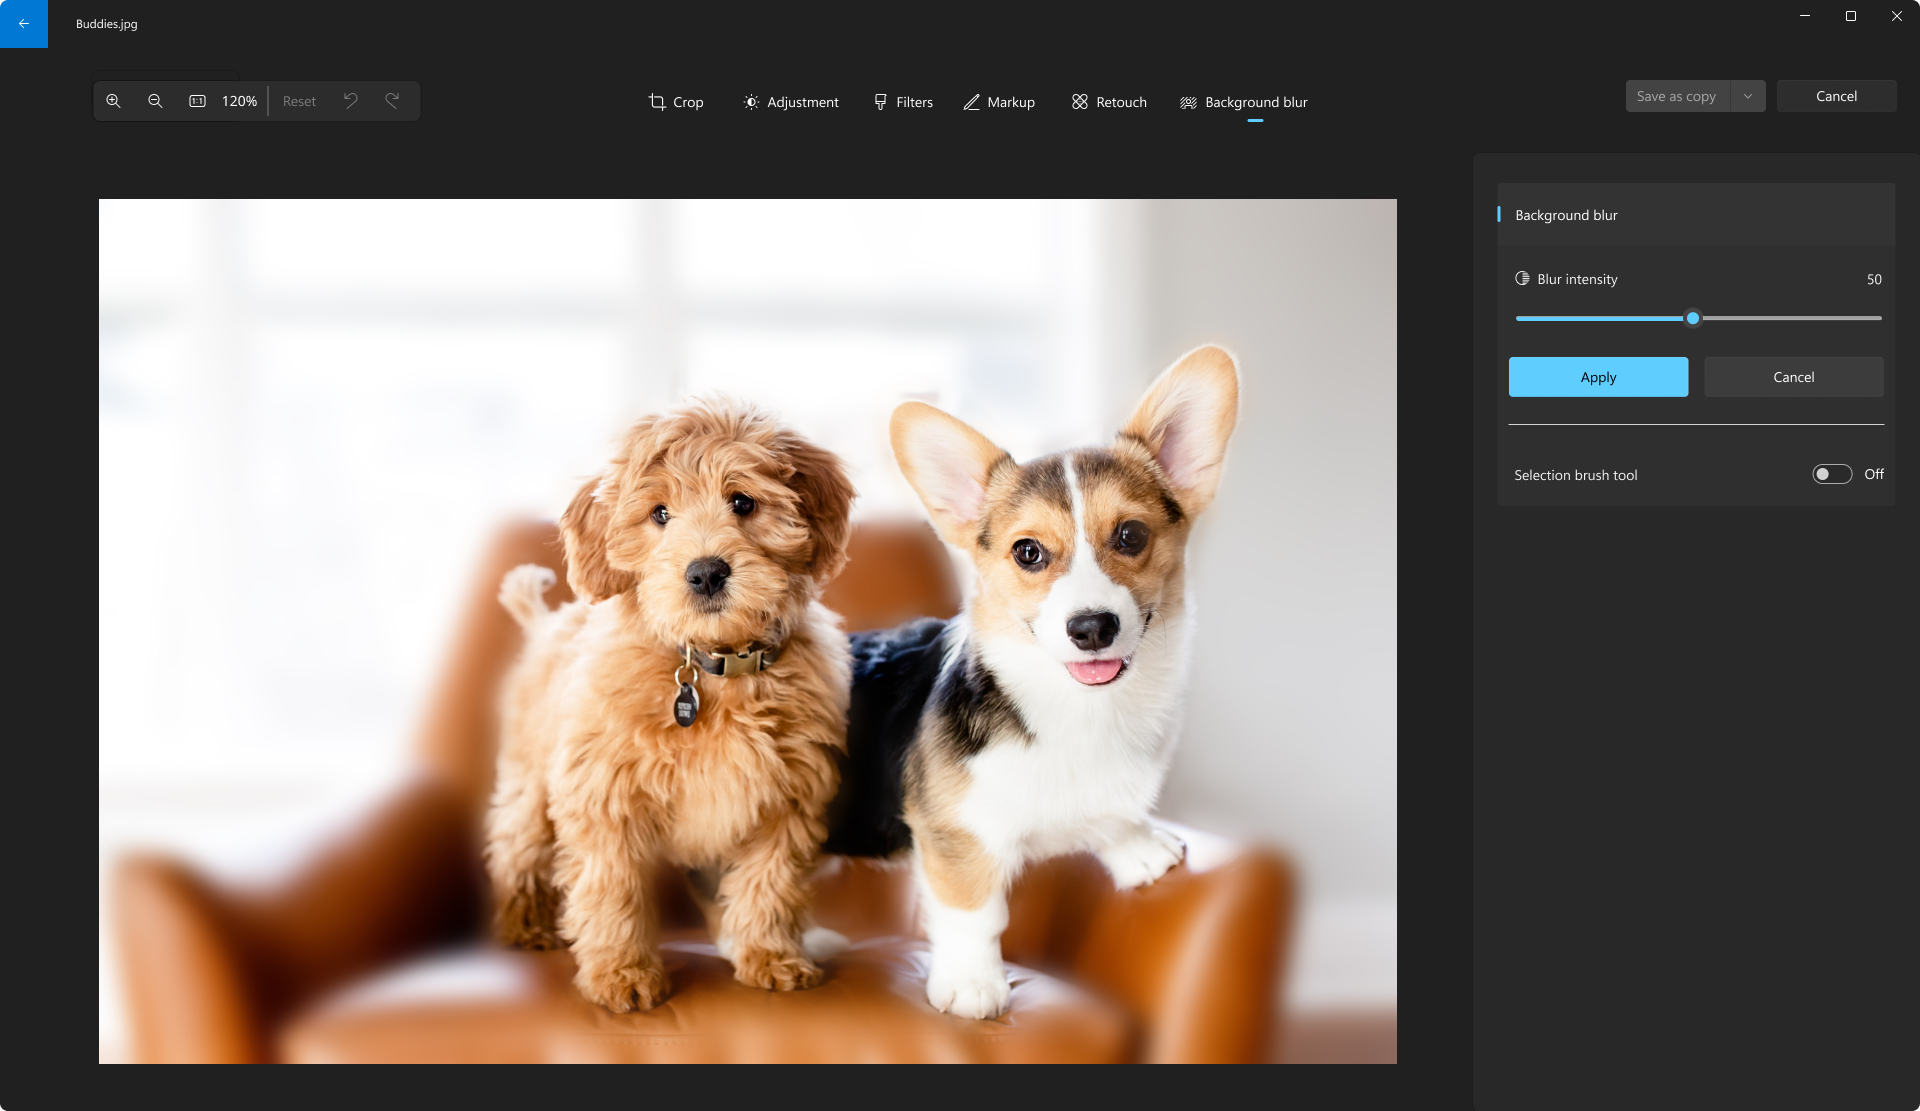The image size is (1920, 1111).
Task: Select the Crop tool
Action: coord(674,102)
